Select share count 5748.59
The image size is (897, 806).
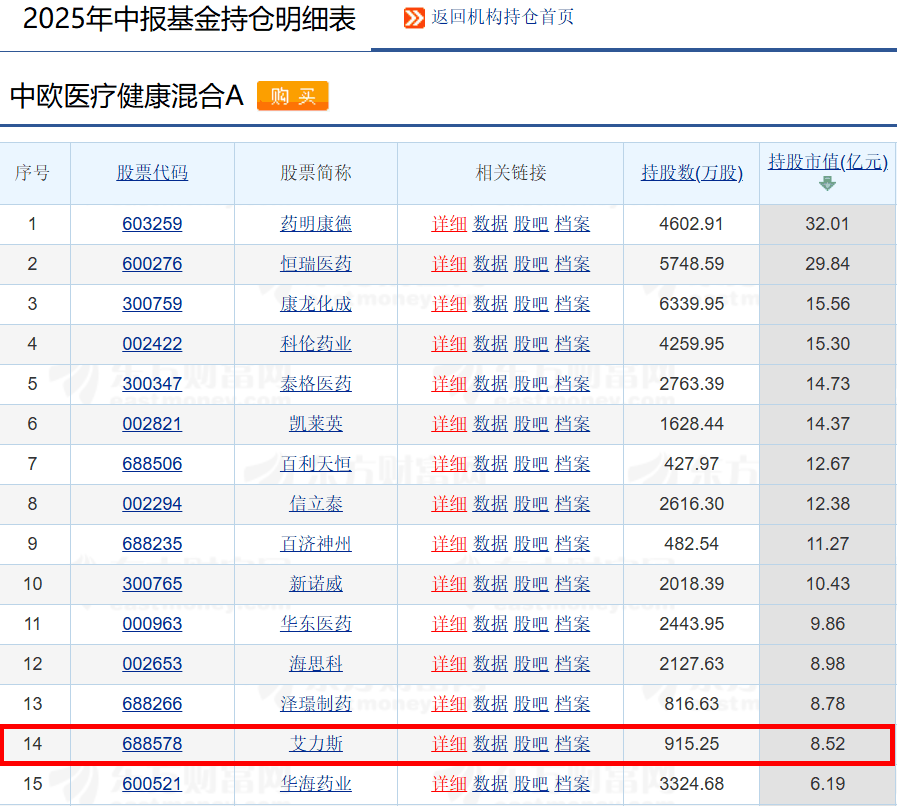[x=692, y=264]
